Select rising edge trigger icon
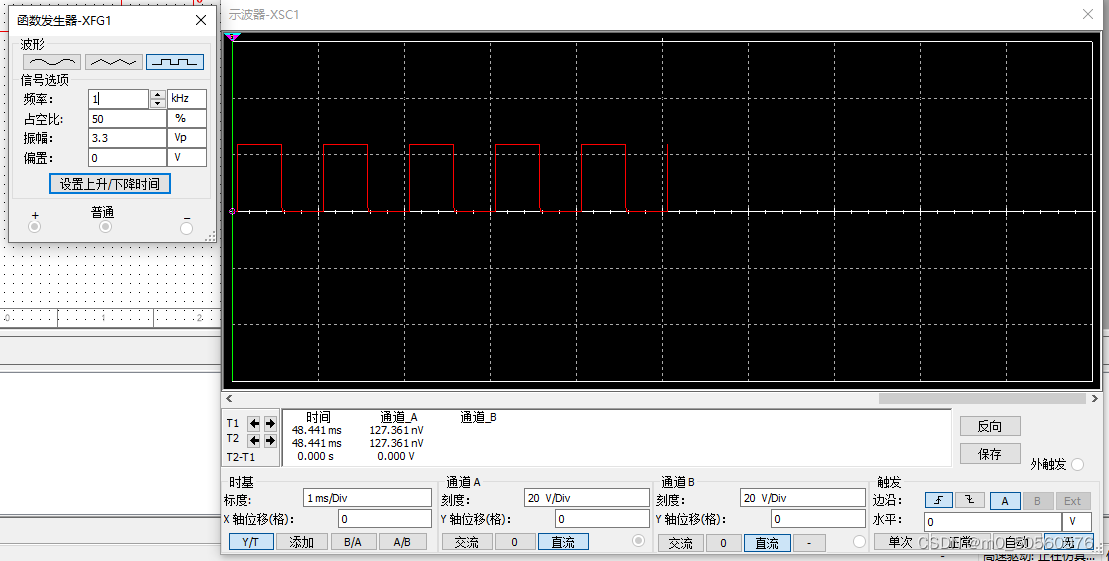Image resolution: width=1109 pixels, height=561 pixels. coord(939,500)
